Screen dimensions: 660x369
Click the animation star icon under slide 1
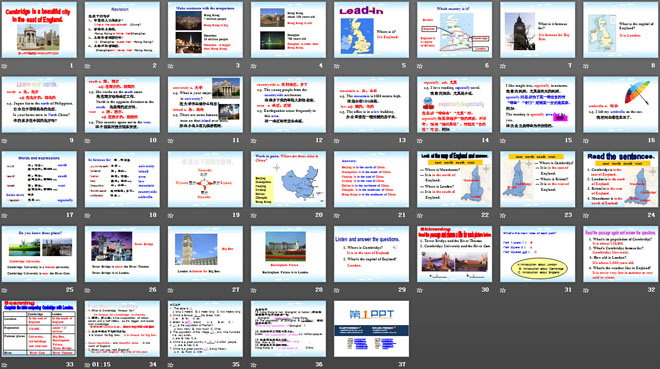click(x=5, y=66)
